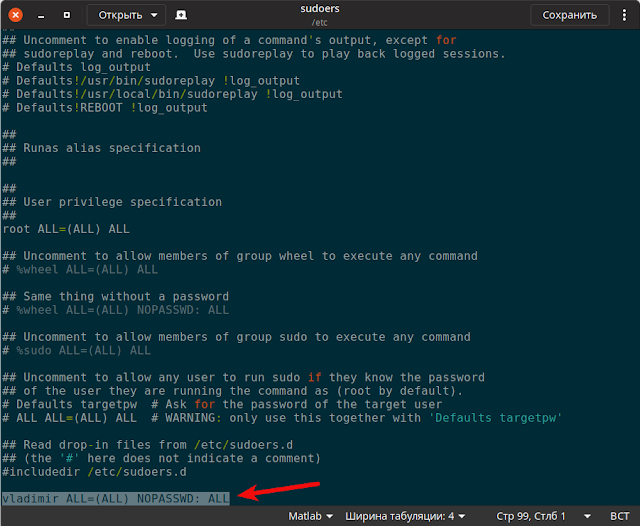Open the three-dot editor menu
Screen dimensions: 640x526
click(x=624, y=15)
